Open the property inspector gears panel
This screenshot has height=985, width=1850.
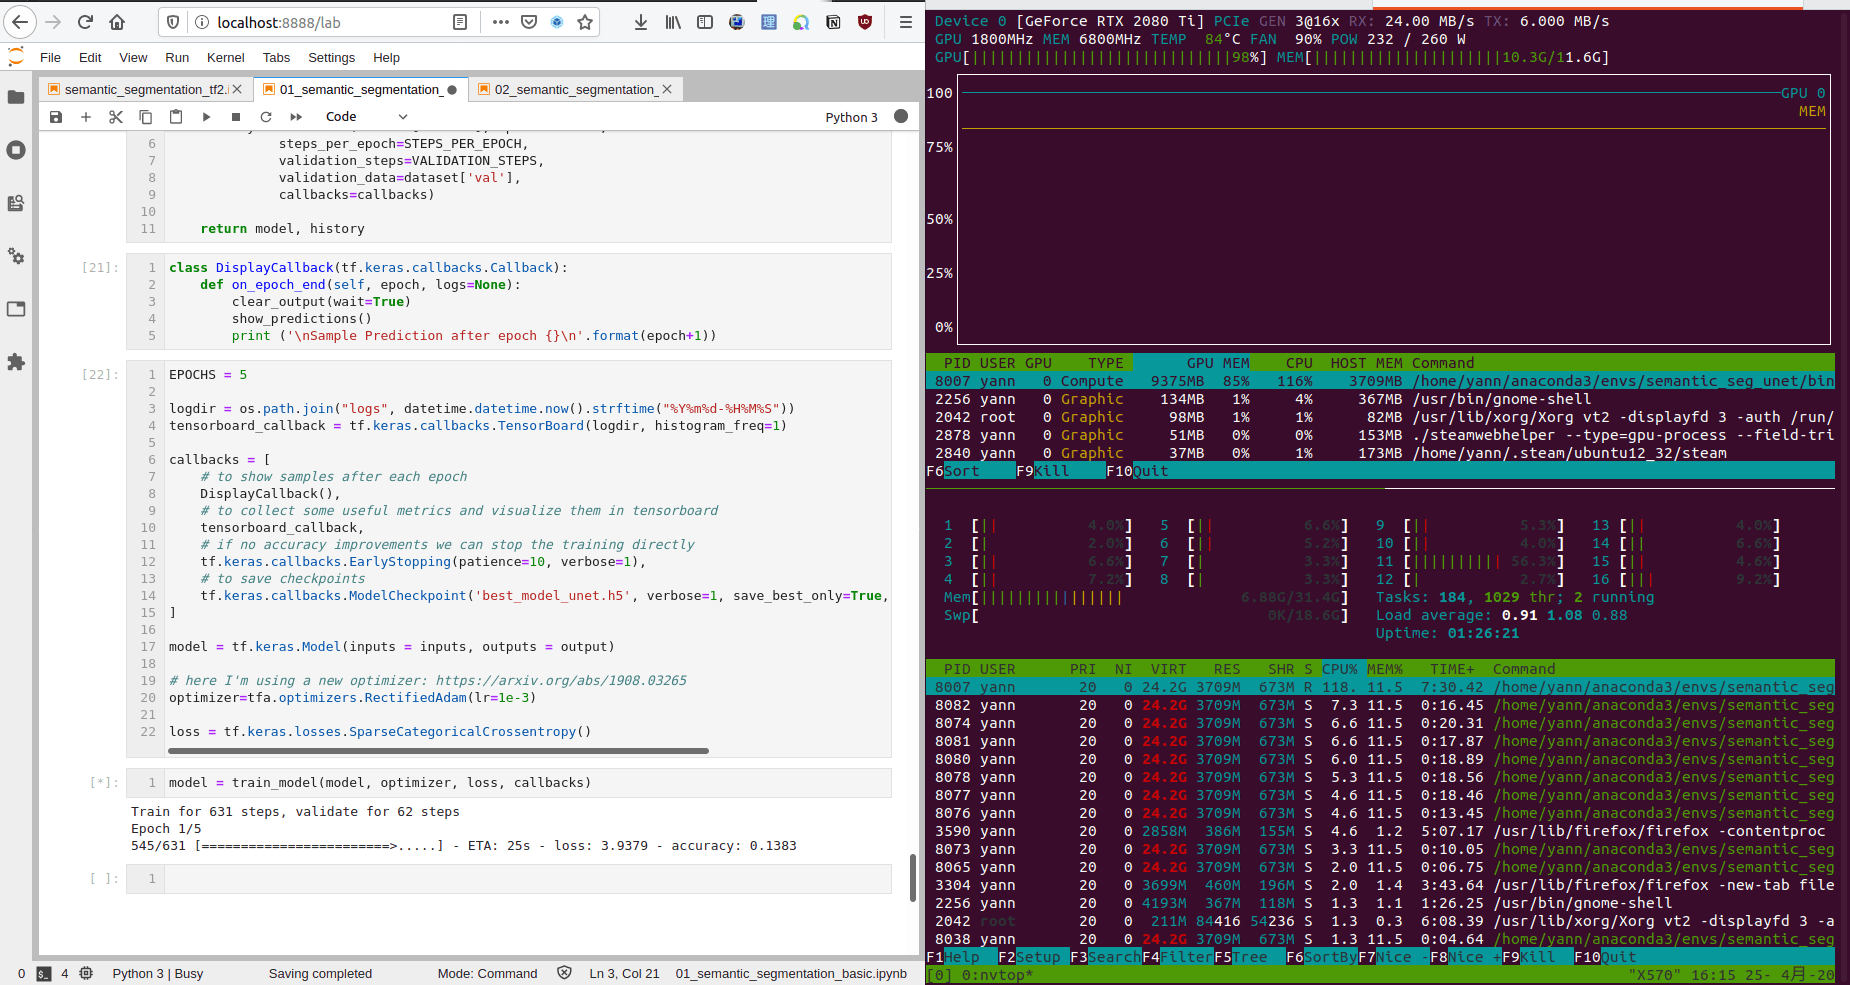(x=16, y=256)
